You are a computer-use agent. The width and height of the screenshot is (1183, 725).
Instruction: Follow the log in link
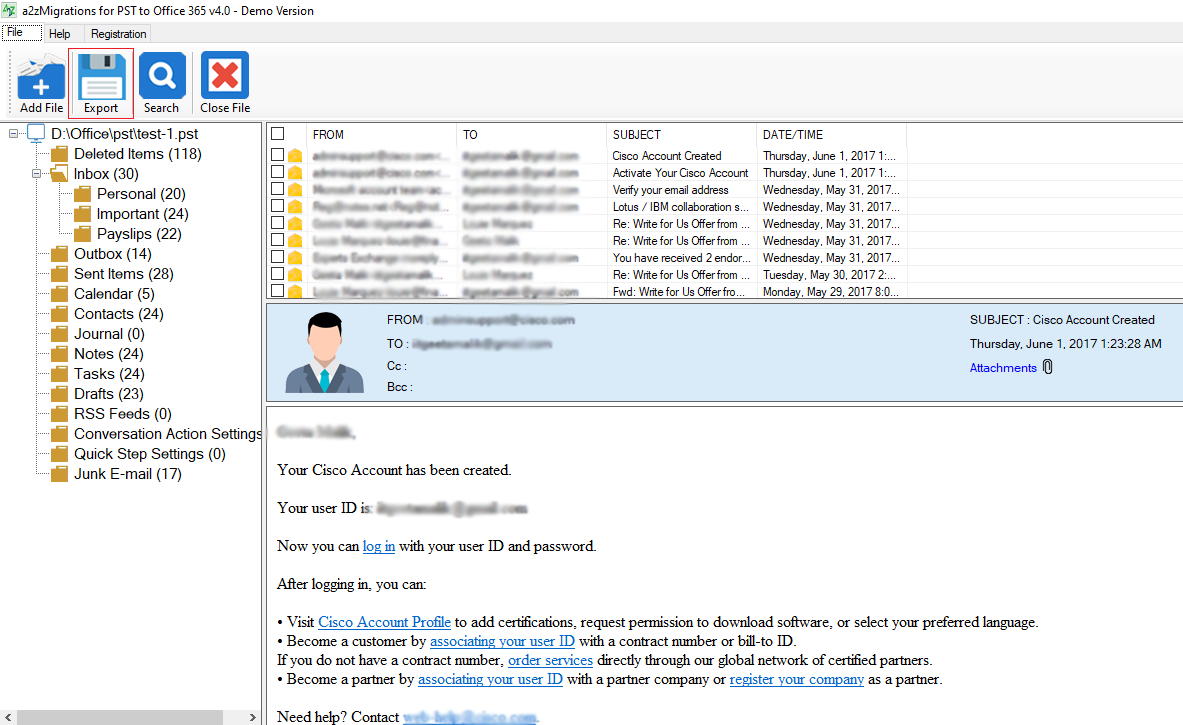point(379,546)
